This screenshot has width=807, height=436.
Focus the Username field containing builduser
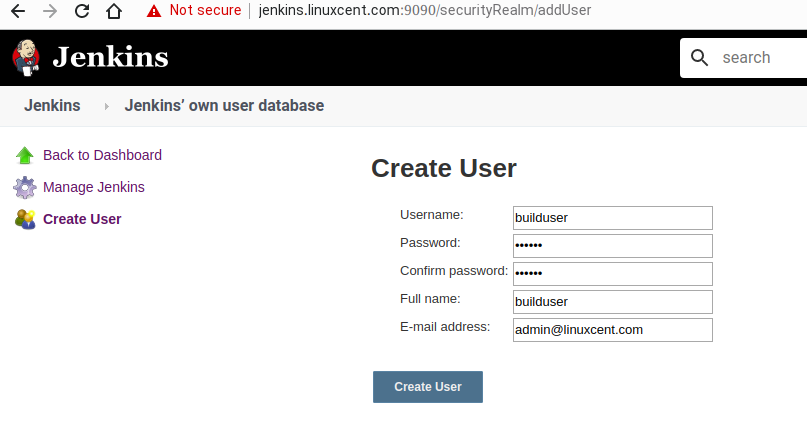612,218
